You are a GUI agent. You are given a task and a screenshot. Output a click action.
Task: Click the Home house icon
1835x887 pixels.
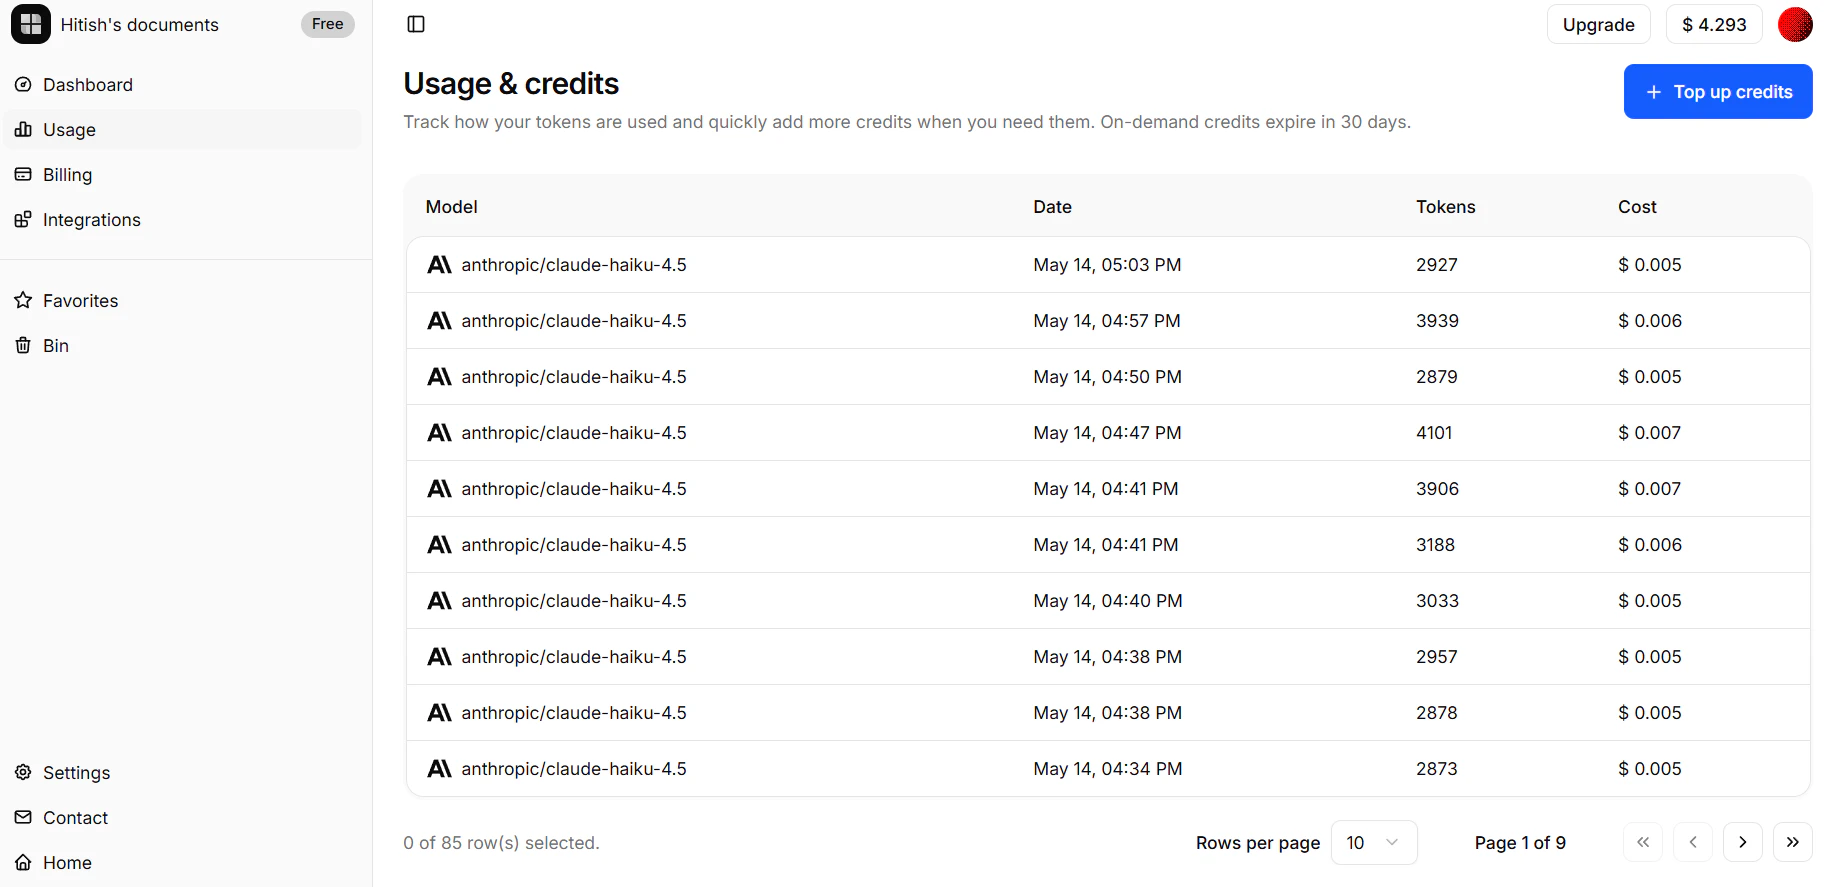coord(23,863)
